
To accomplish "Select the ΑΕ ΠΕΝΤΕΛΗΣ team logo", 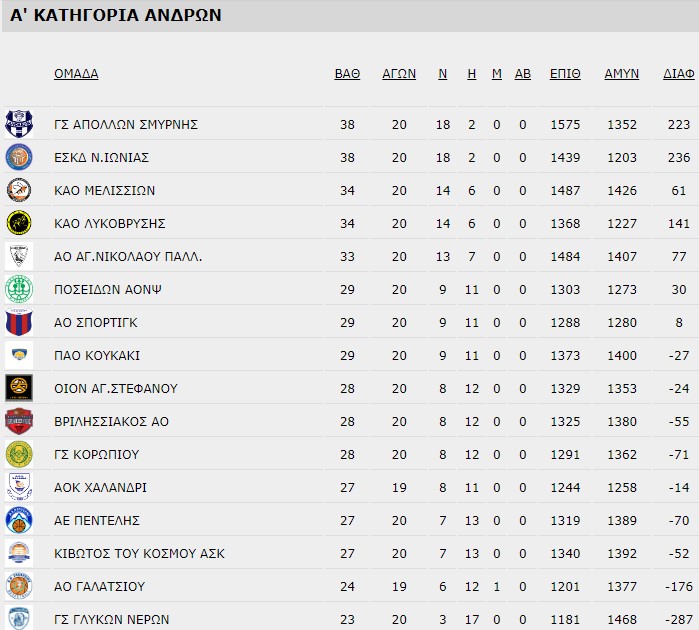I will (19, 520).
